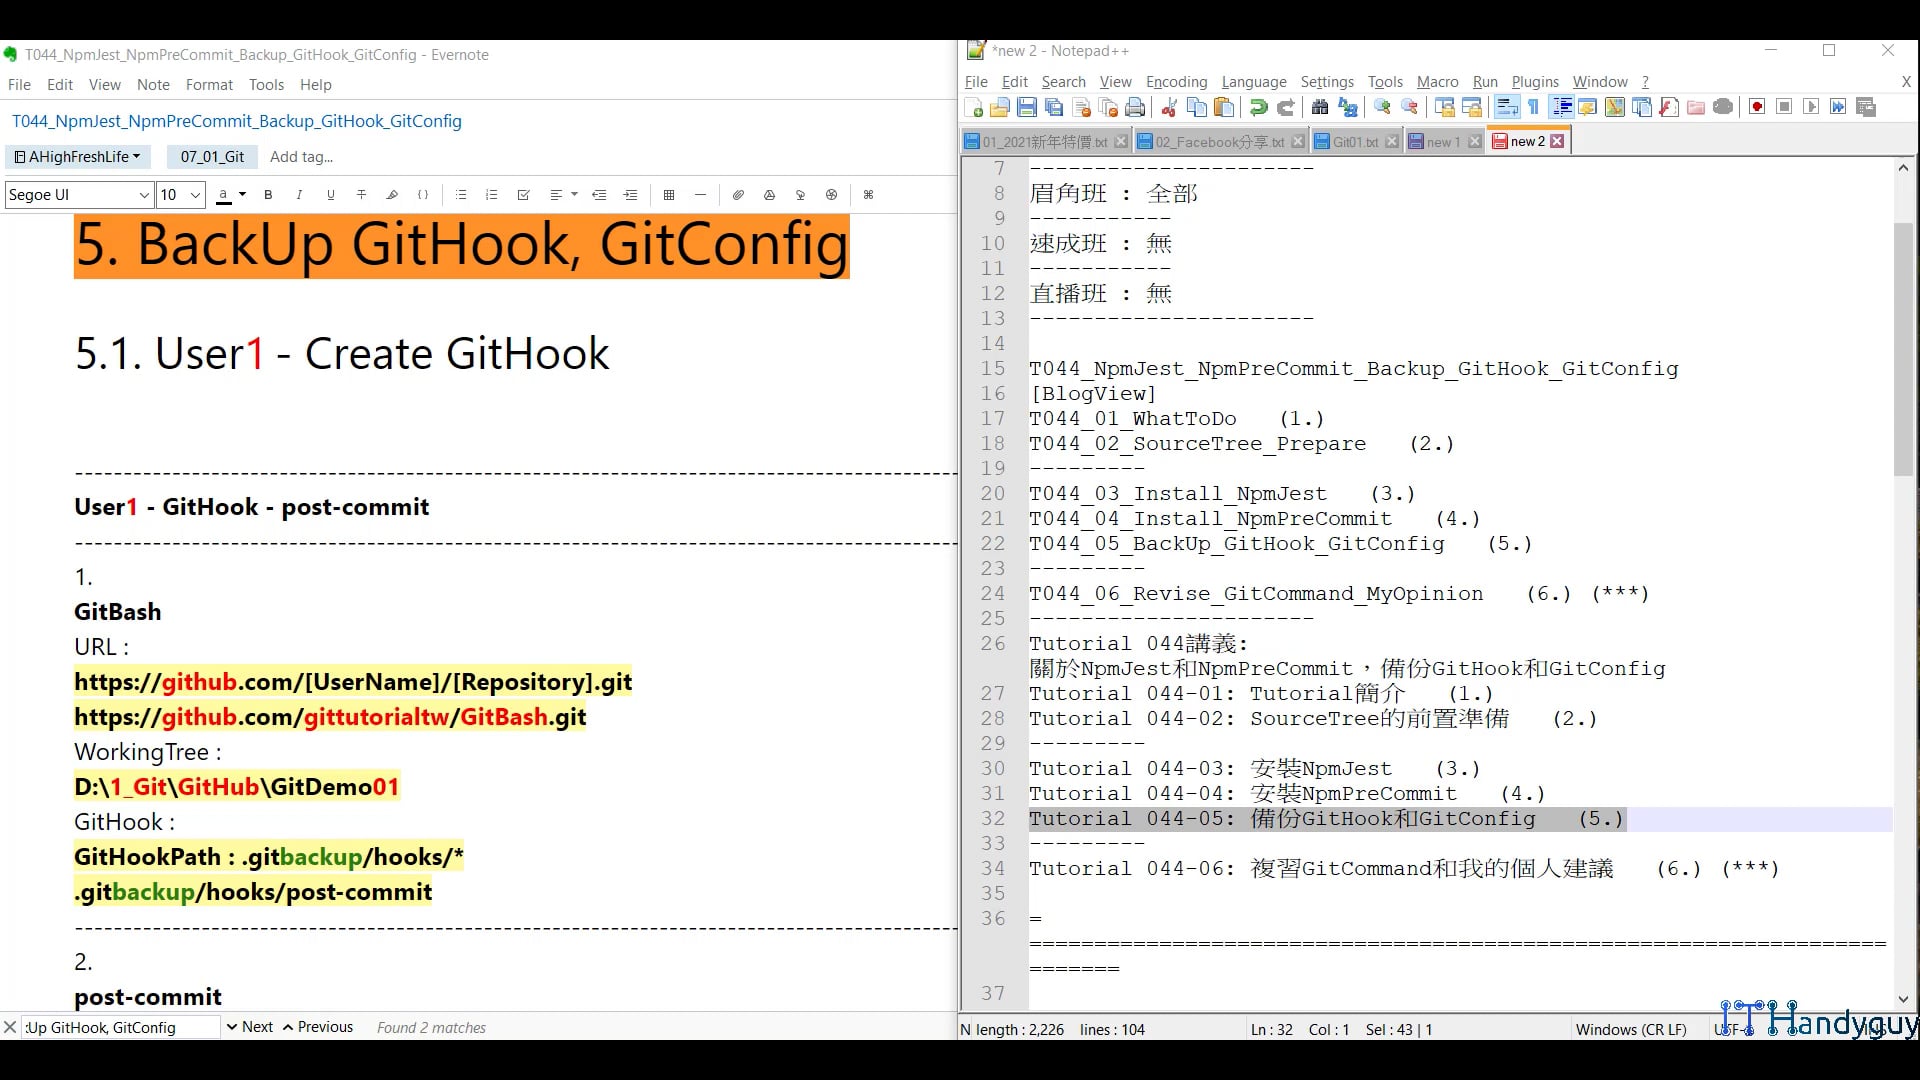1920x1080 pixels.
Task: Open the font size dropdown showing 10
Action: pyautogui.click(x=179, y=194)
